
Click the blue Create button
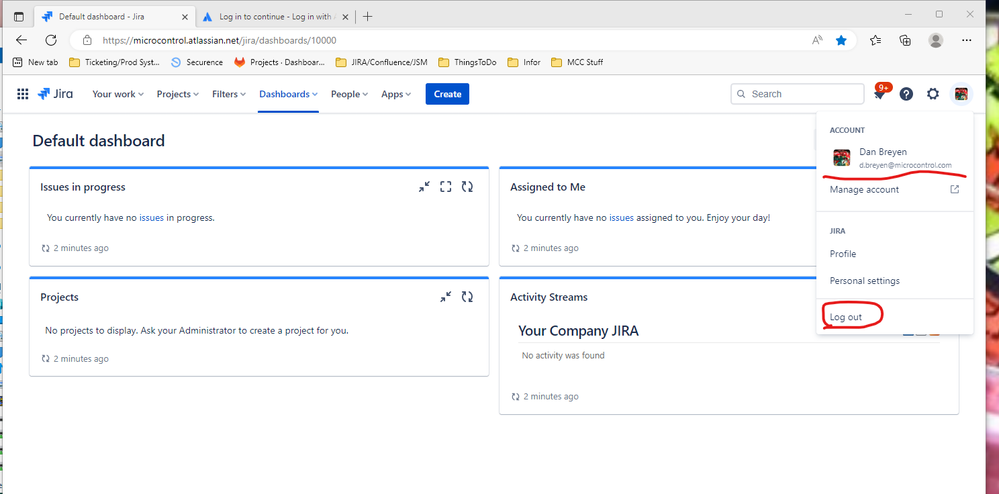pos(447,94)
